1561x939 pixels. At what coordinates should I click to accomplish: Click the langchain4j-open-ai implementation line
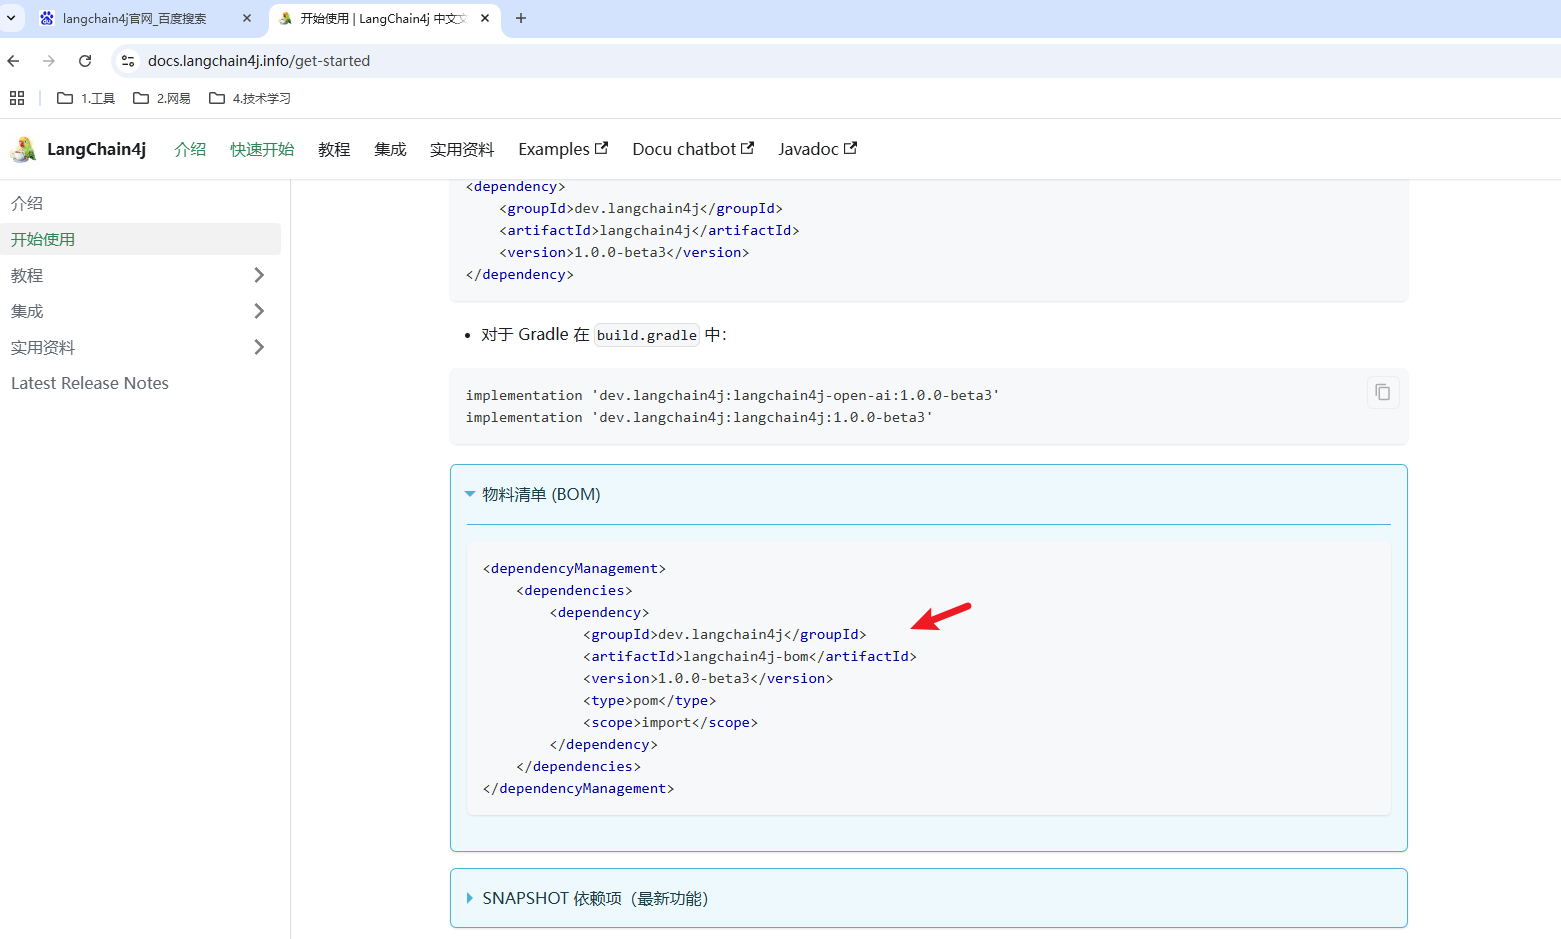pos(732,395)
